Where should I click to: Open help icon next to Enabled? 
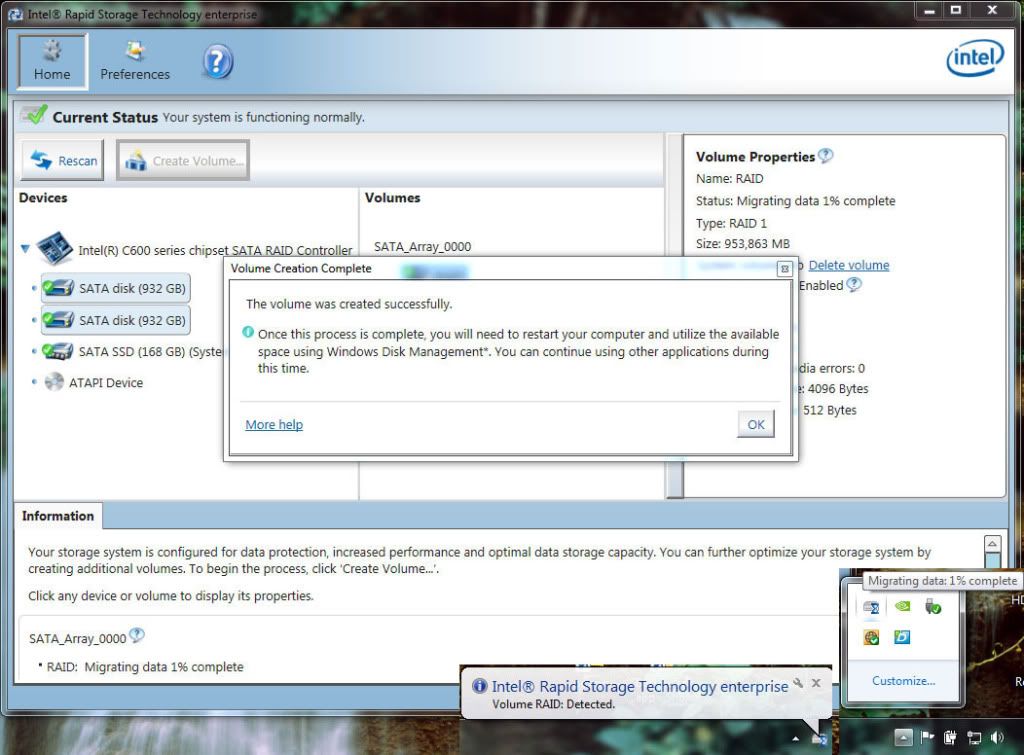click(854, 285)
